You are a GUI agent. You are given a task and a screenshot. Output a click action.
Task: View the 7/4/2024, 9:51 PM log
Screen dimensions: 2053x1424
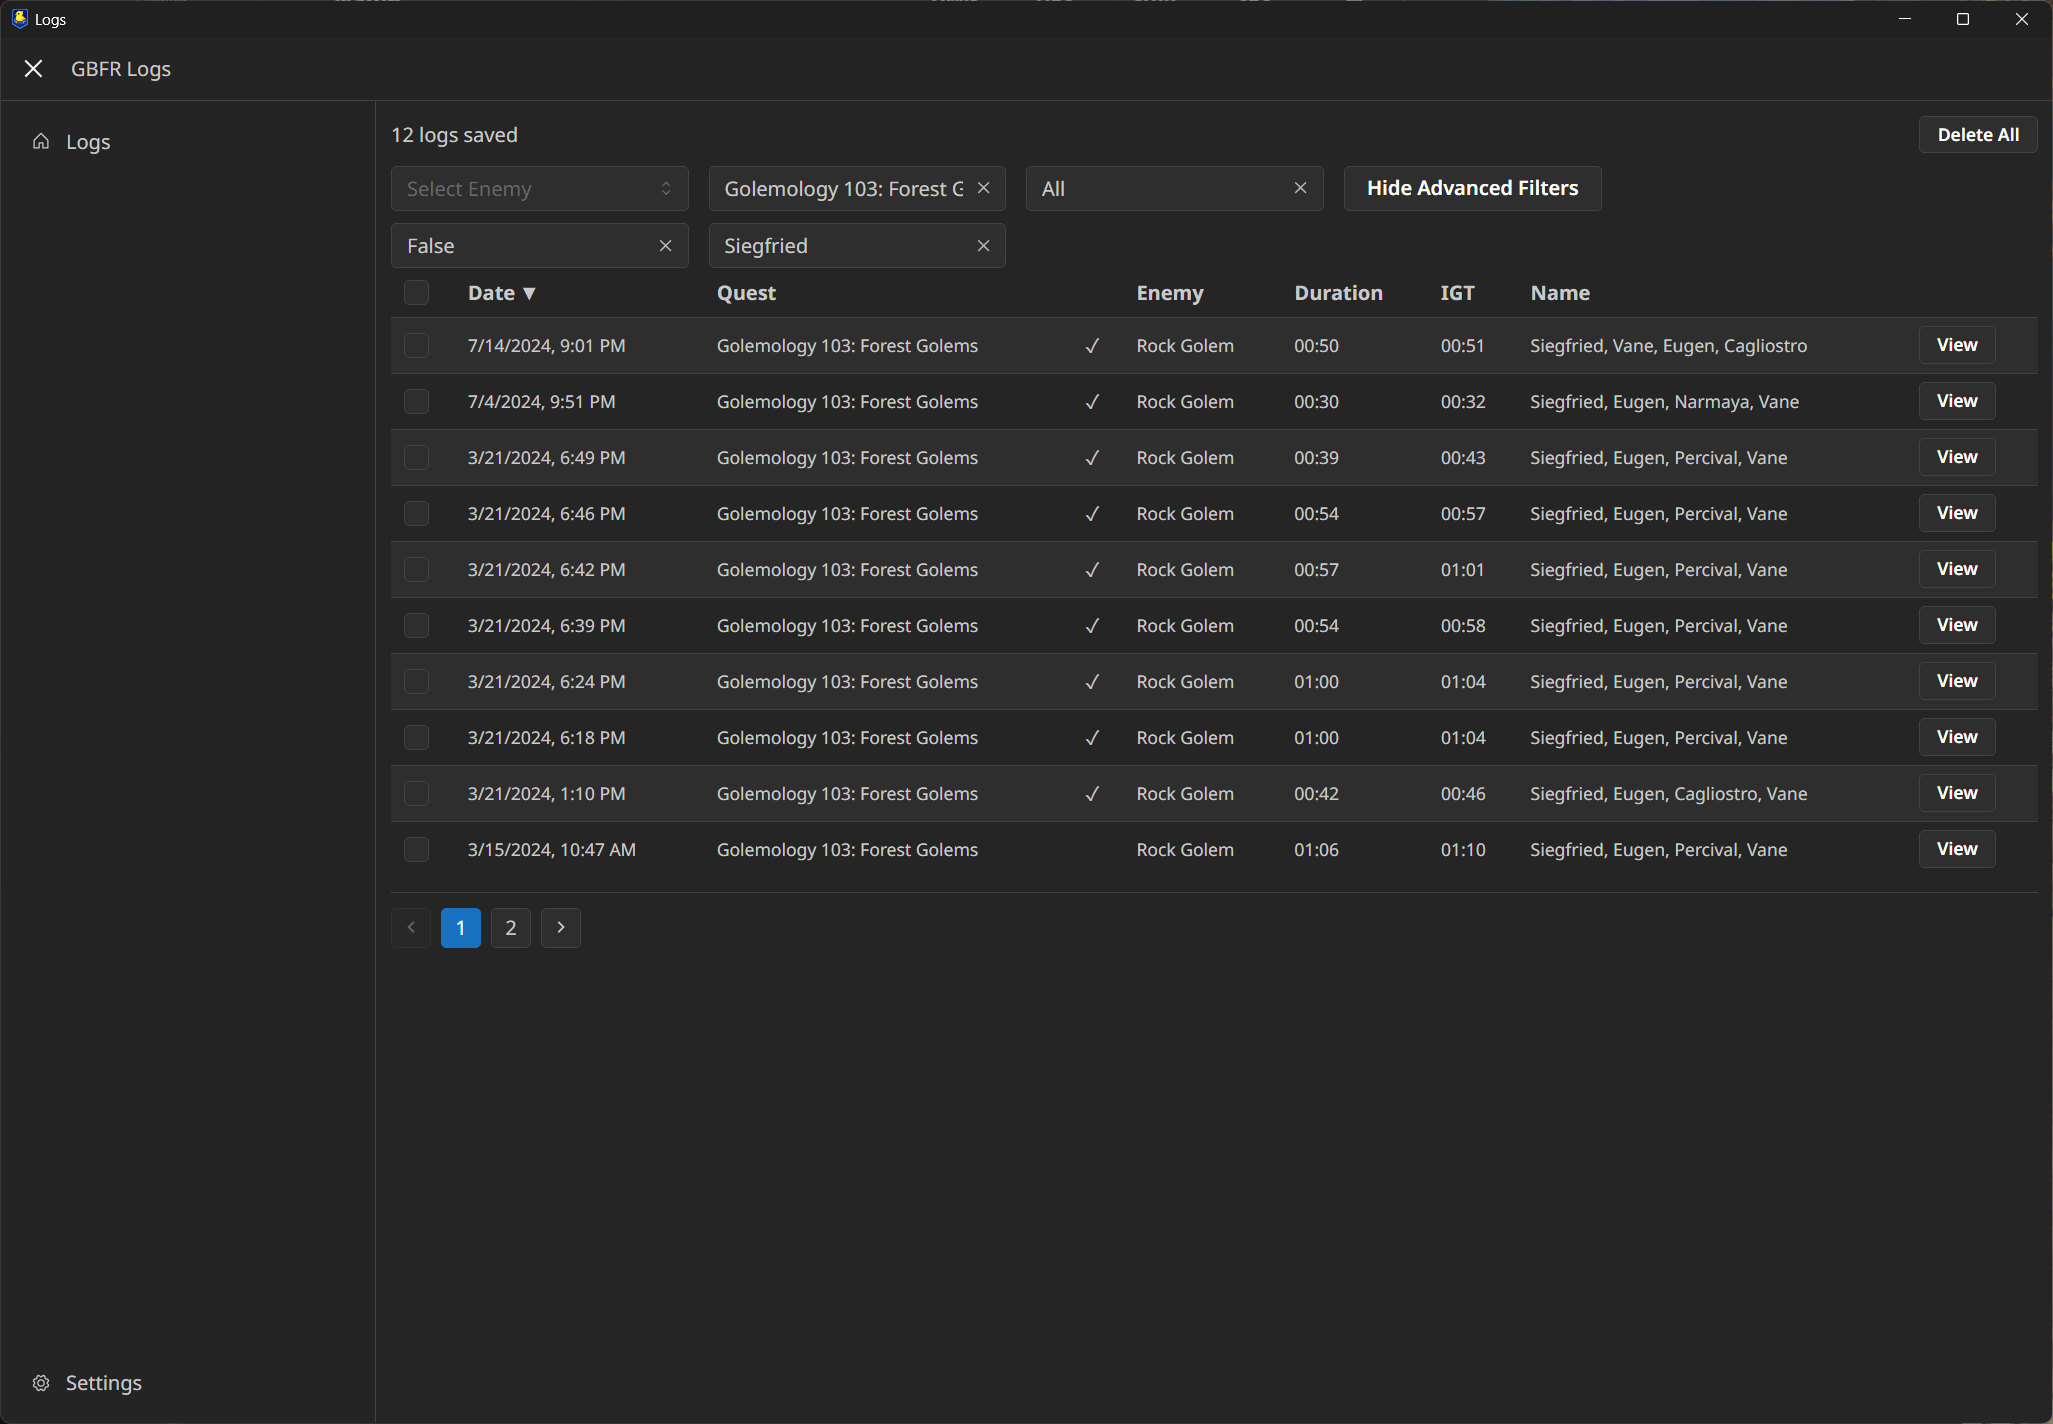click(1956, 402)
